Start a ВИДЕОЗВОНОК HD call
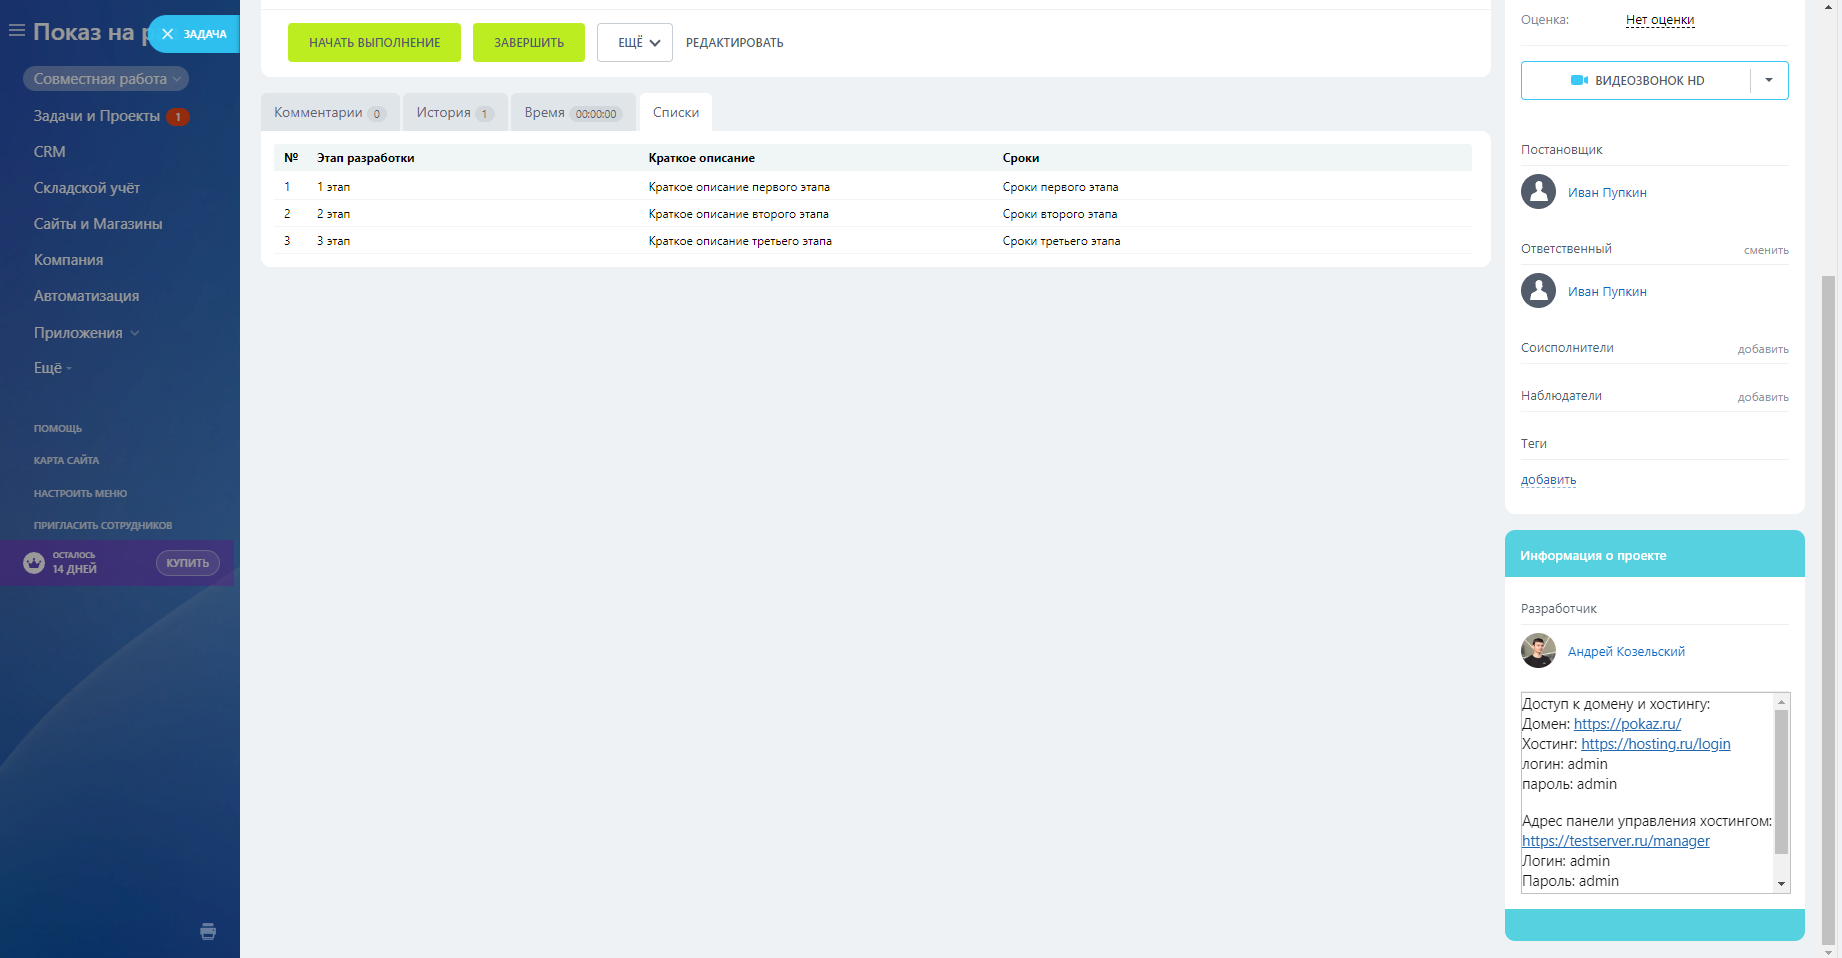The height and width of the screenshot is (958, 1842). tap(1637, 80)
